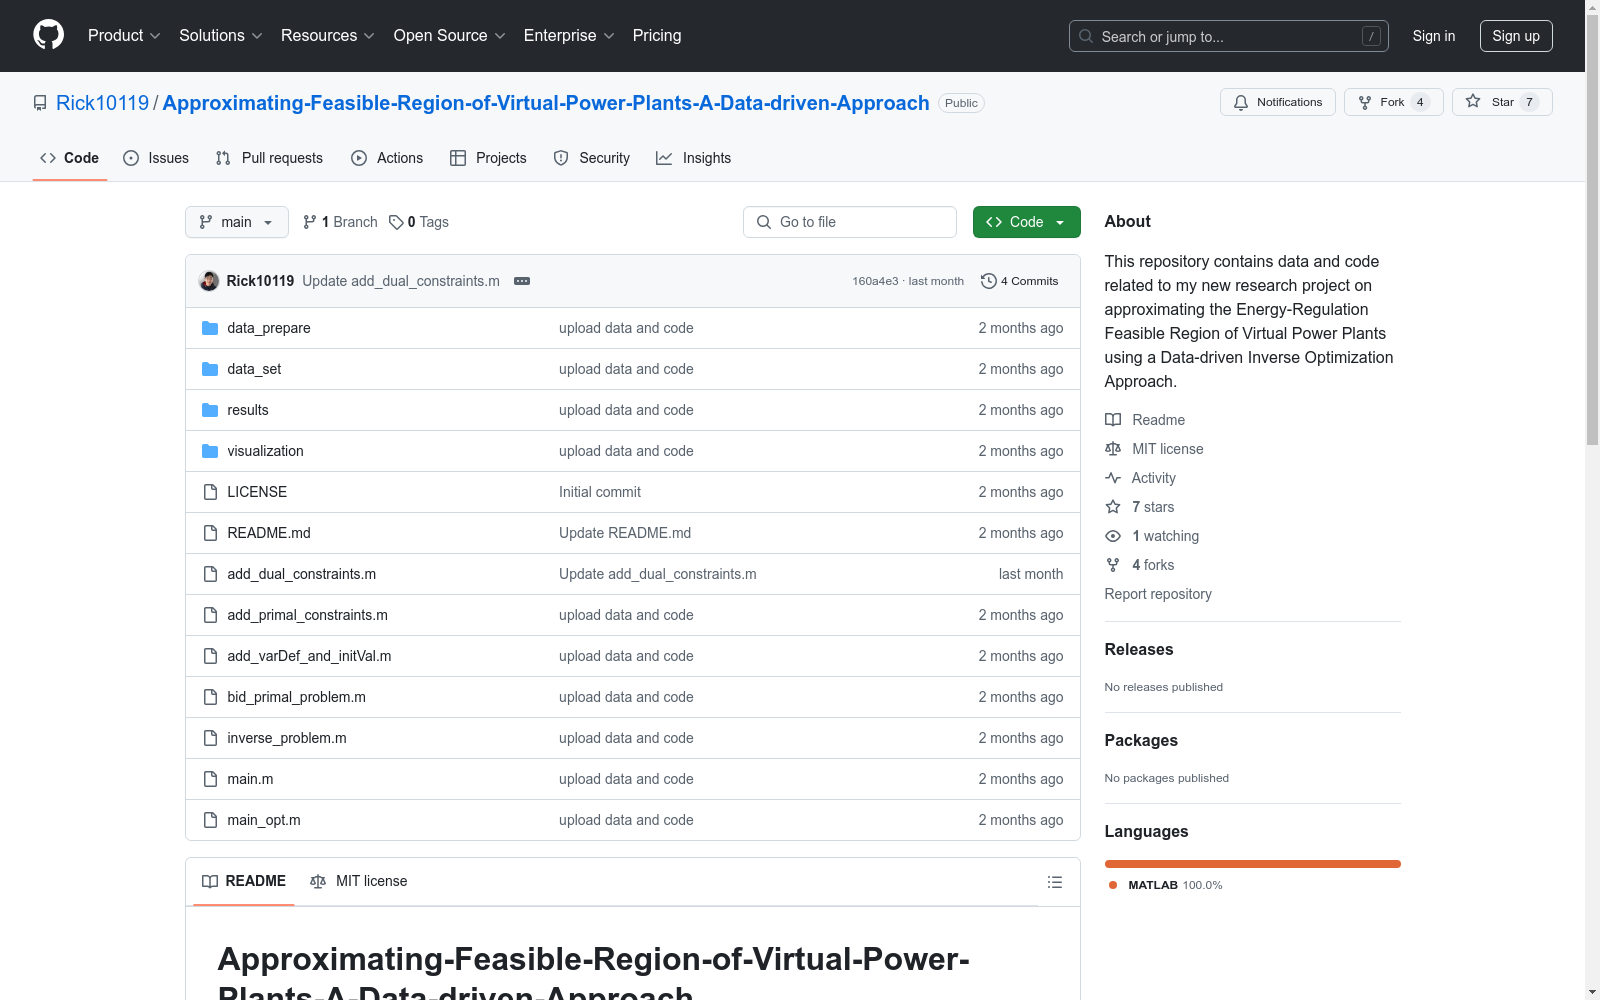Click the branch icon beside 1 Branch

310,222
